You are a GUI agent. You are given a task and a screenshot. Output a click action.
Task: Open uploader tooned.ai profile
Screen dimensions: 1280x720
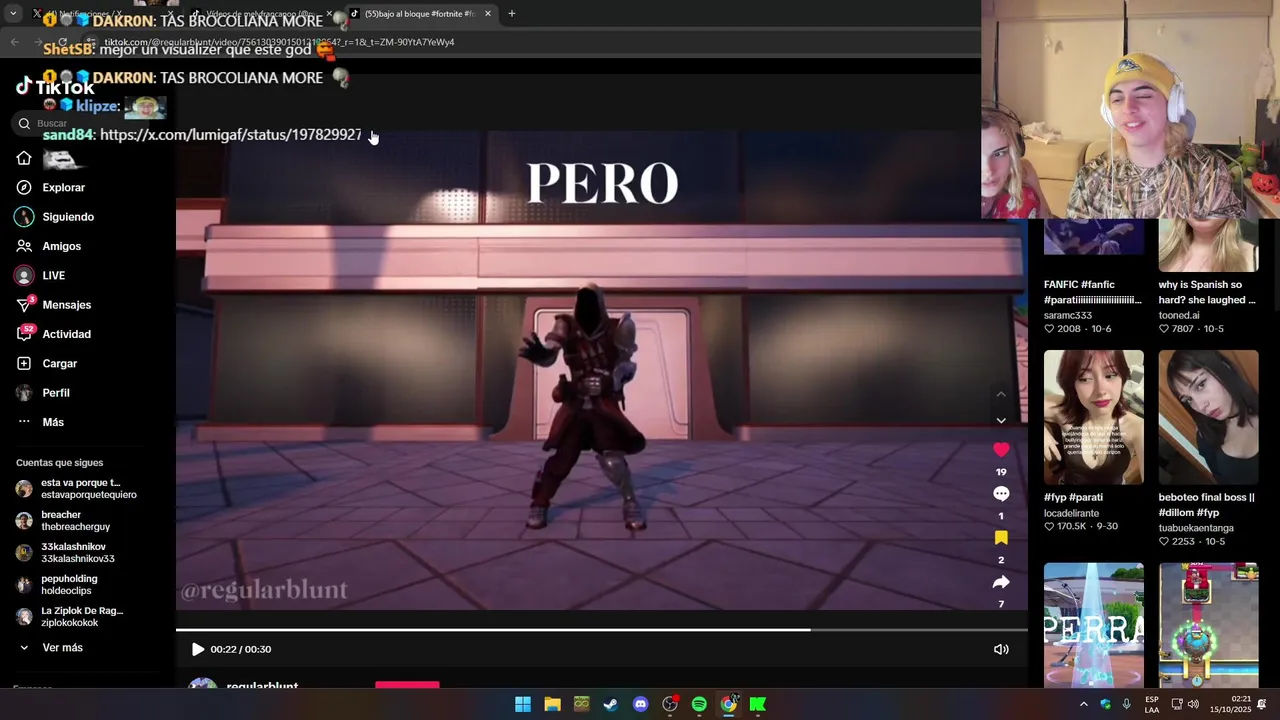[1179, 315]
